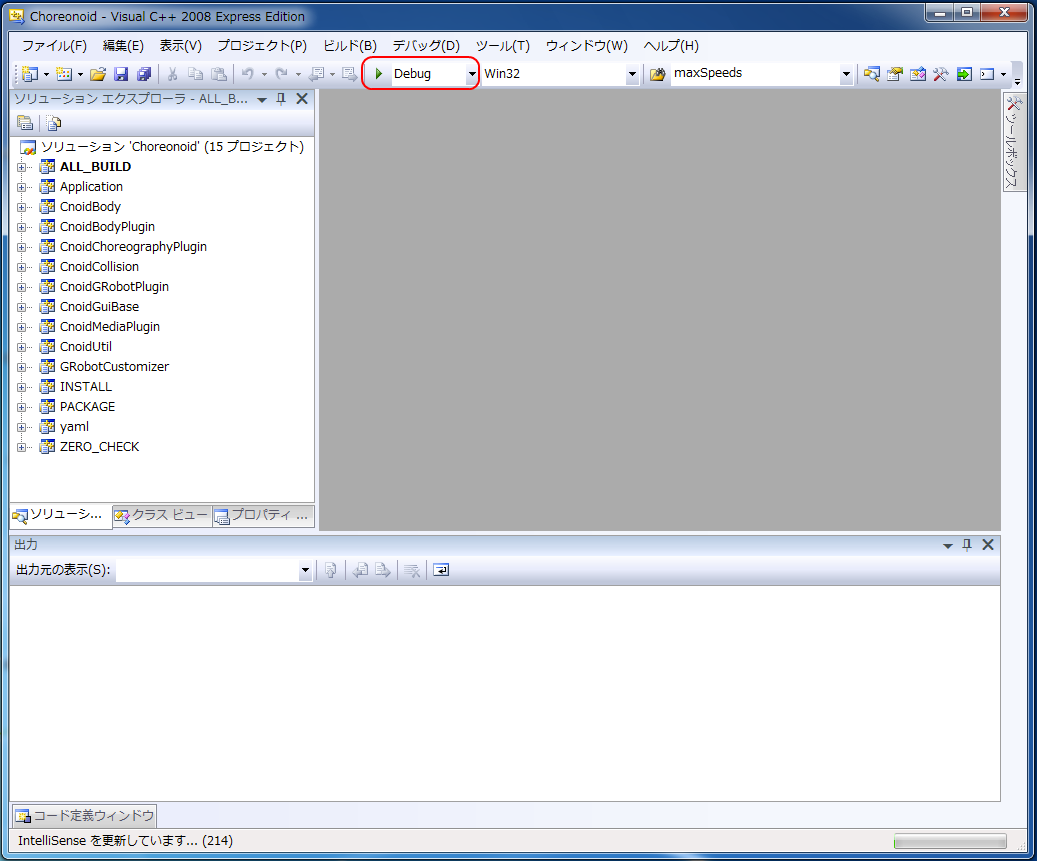This screenshot has height=861, width=1037.
Task: Pin the 出力 output panel
Action: pos(966,545)
